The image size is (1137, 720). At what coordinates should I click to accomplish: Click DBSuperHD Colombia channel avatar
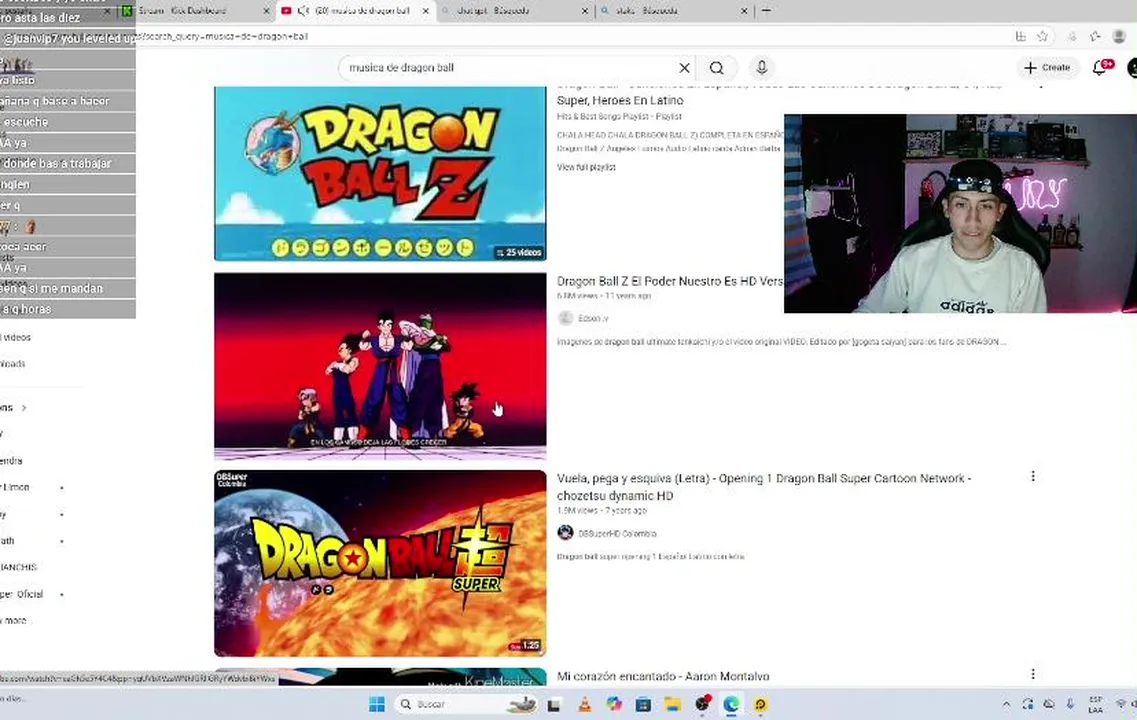(x=566, y=533)
